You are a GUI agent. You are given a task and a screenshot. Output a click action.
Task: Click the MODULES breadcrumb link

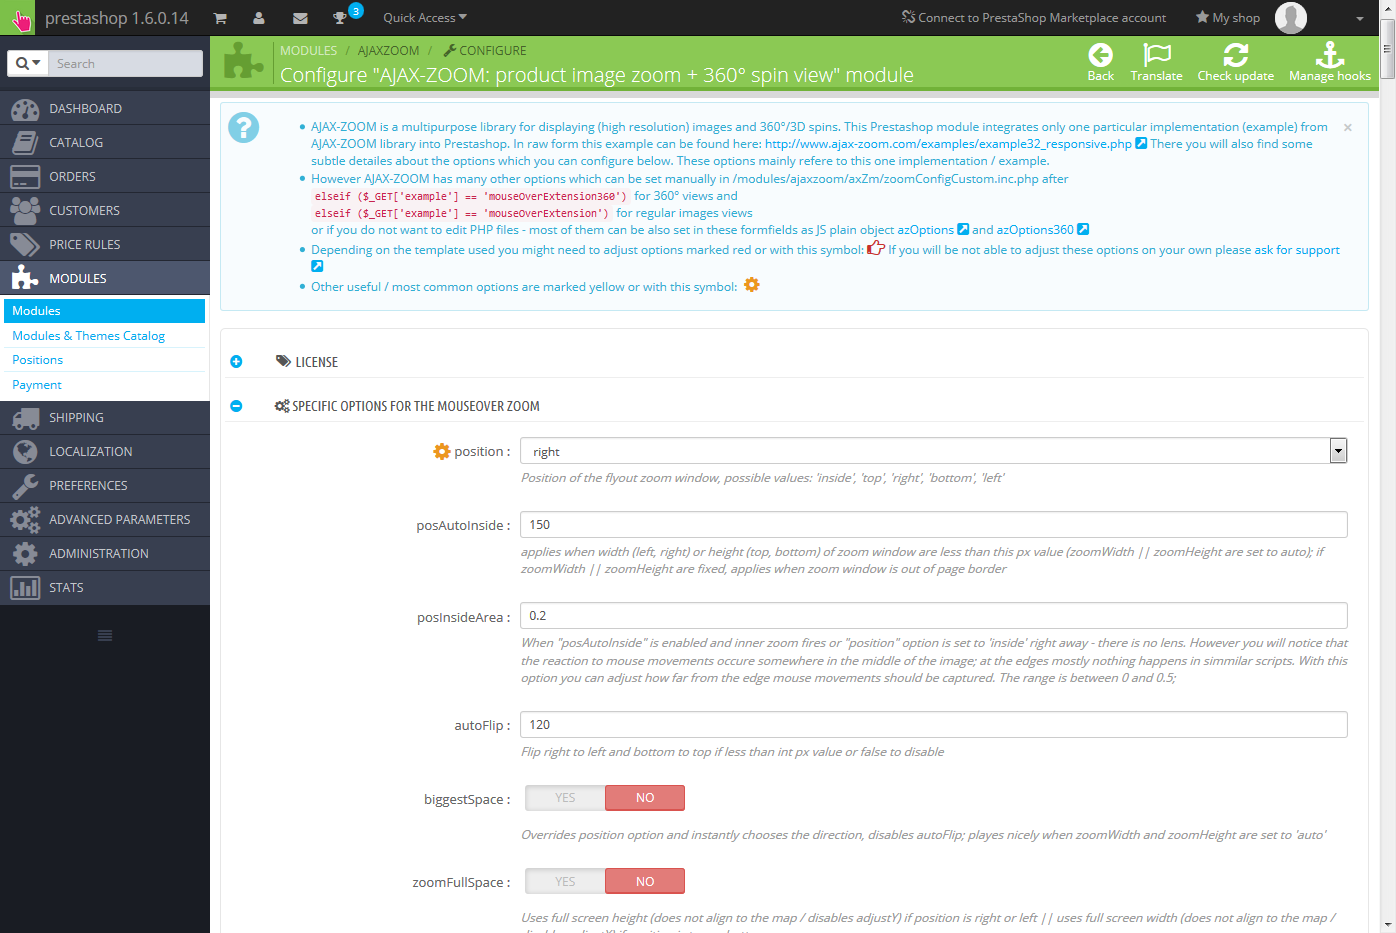coord(308,50)
